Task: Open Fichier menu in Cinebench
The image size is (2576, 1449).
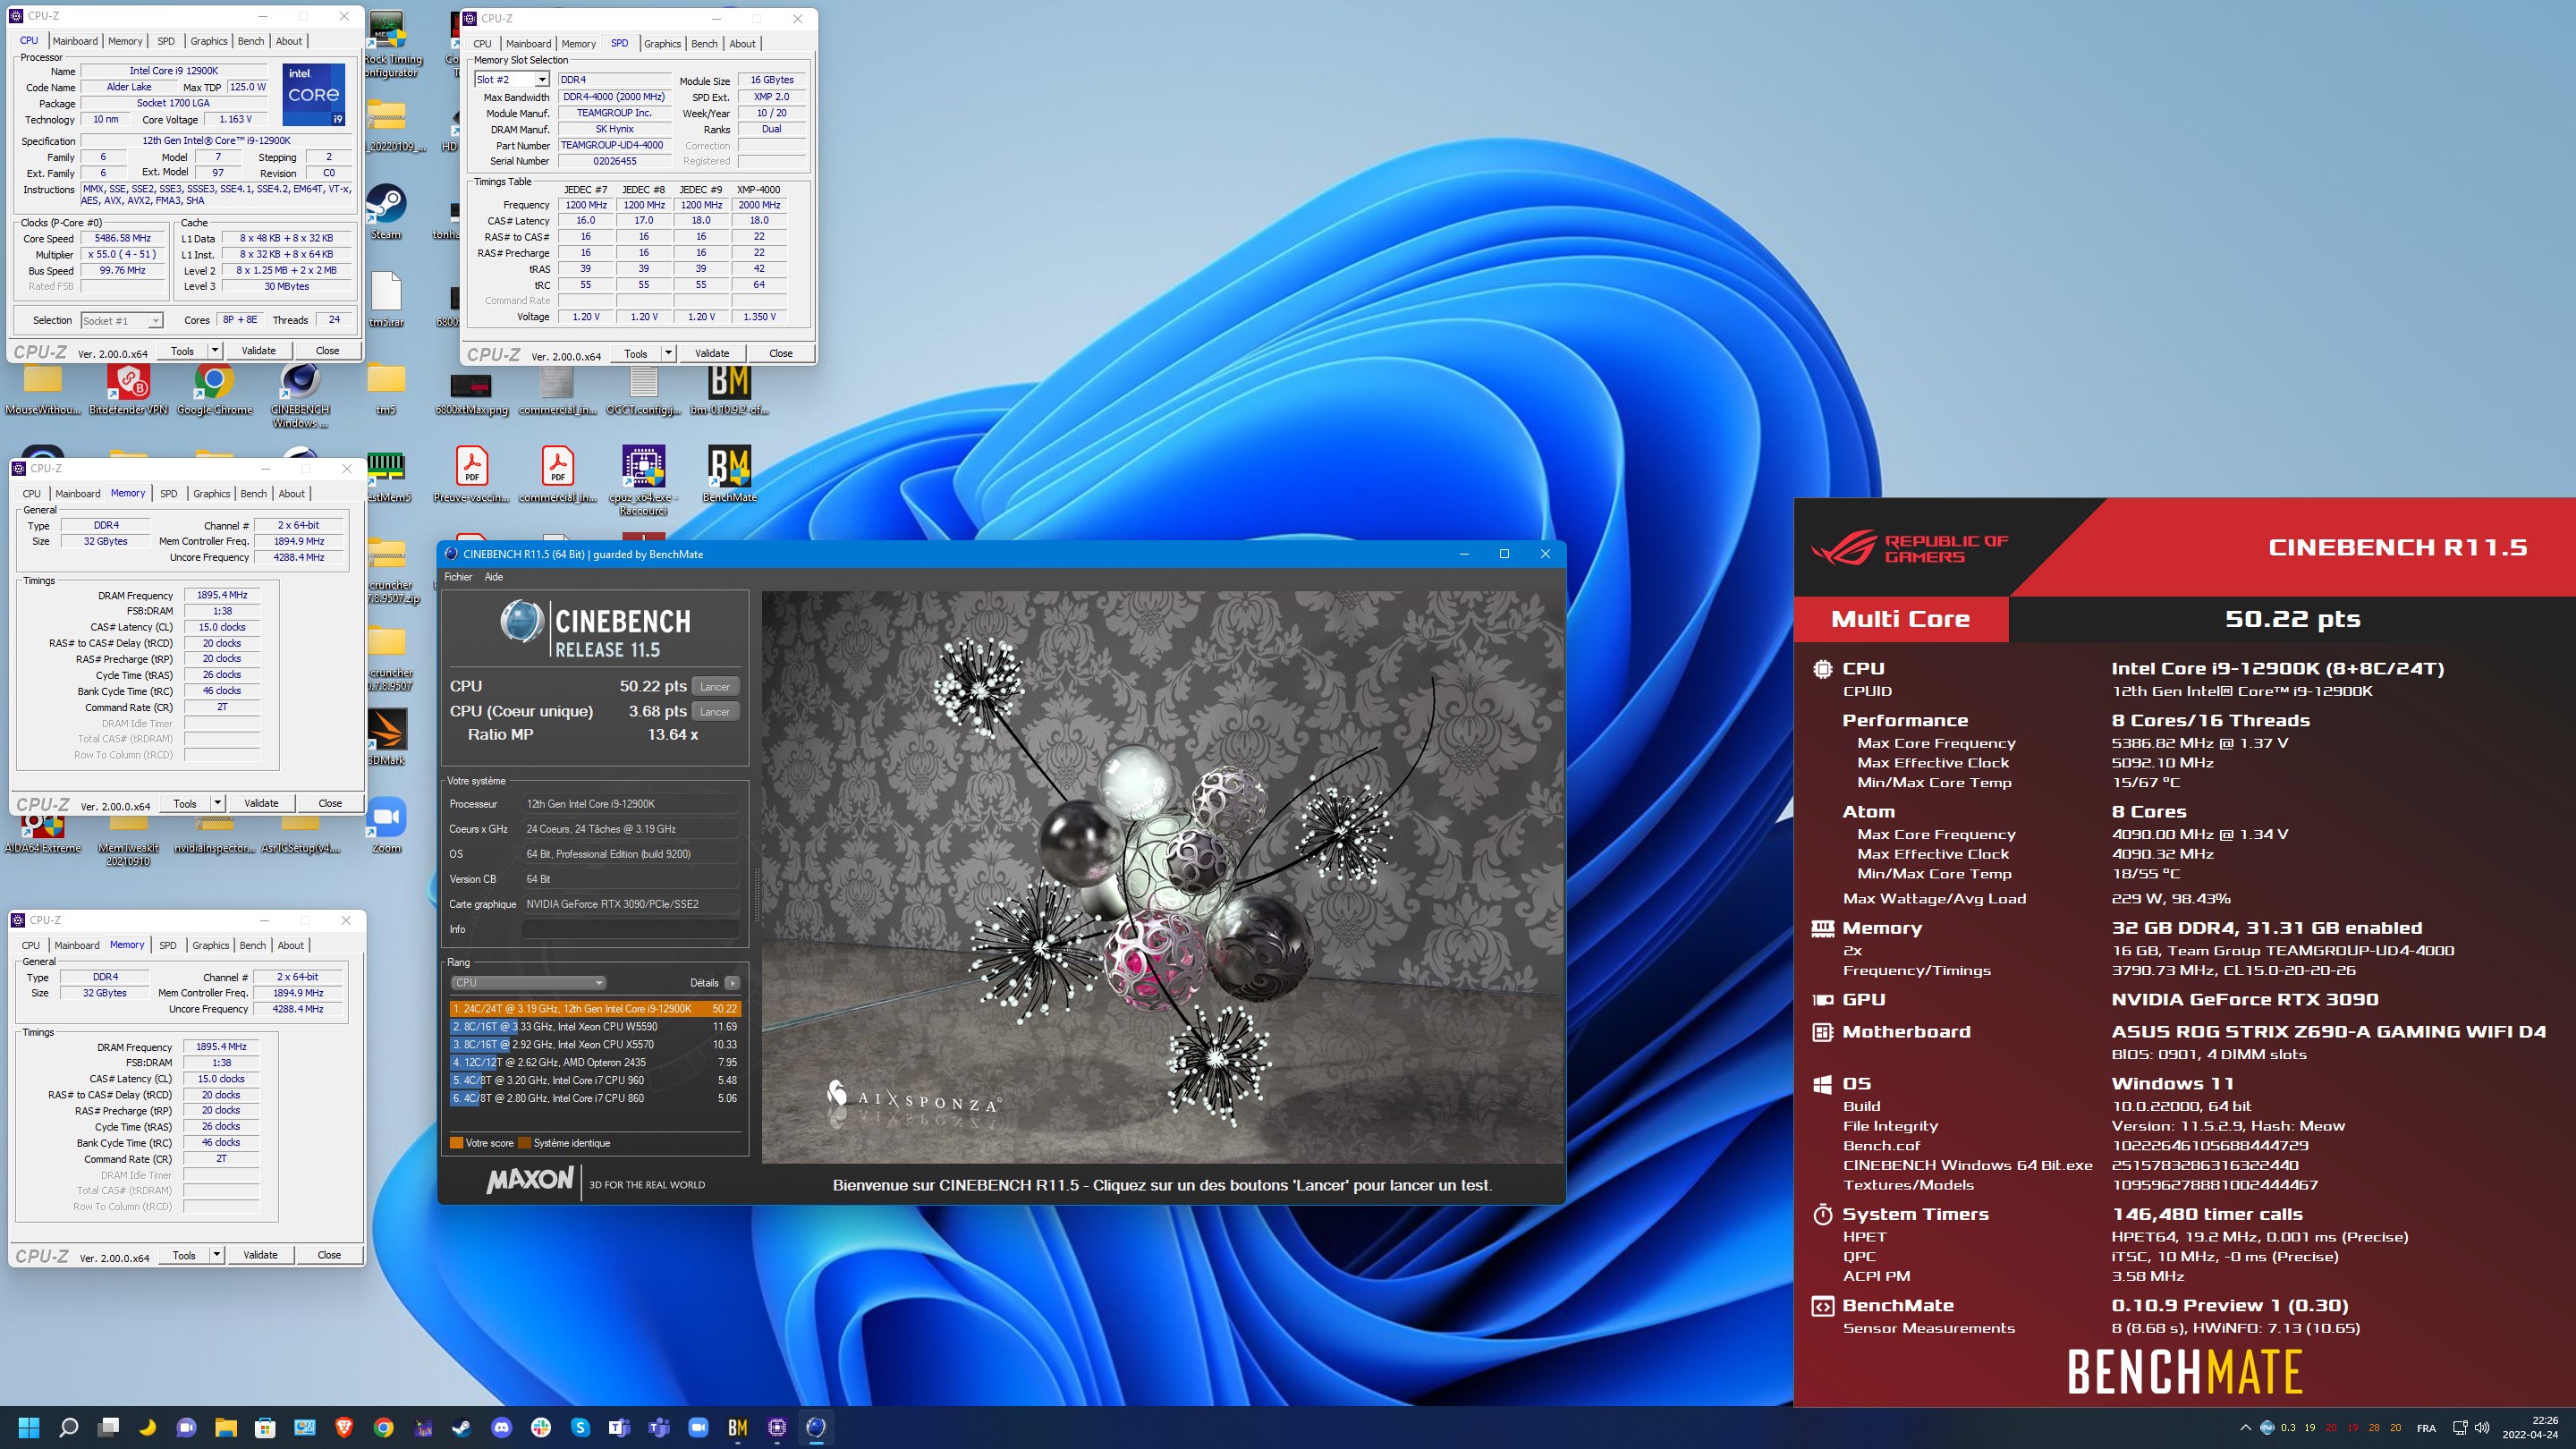Action: 458,577
